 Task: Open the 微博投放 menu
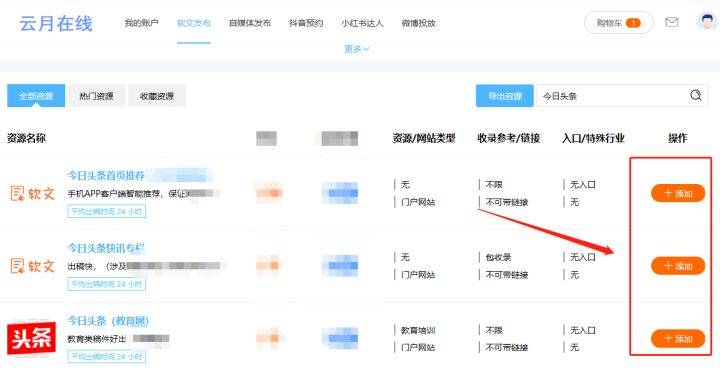pyautogui.click(x=418, y=23)
